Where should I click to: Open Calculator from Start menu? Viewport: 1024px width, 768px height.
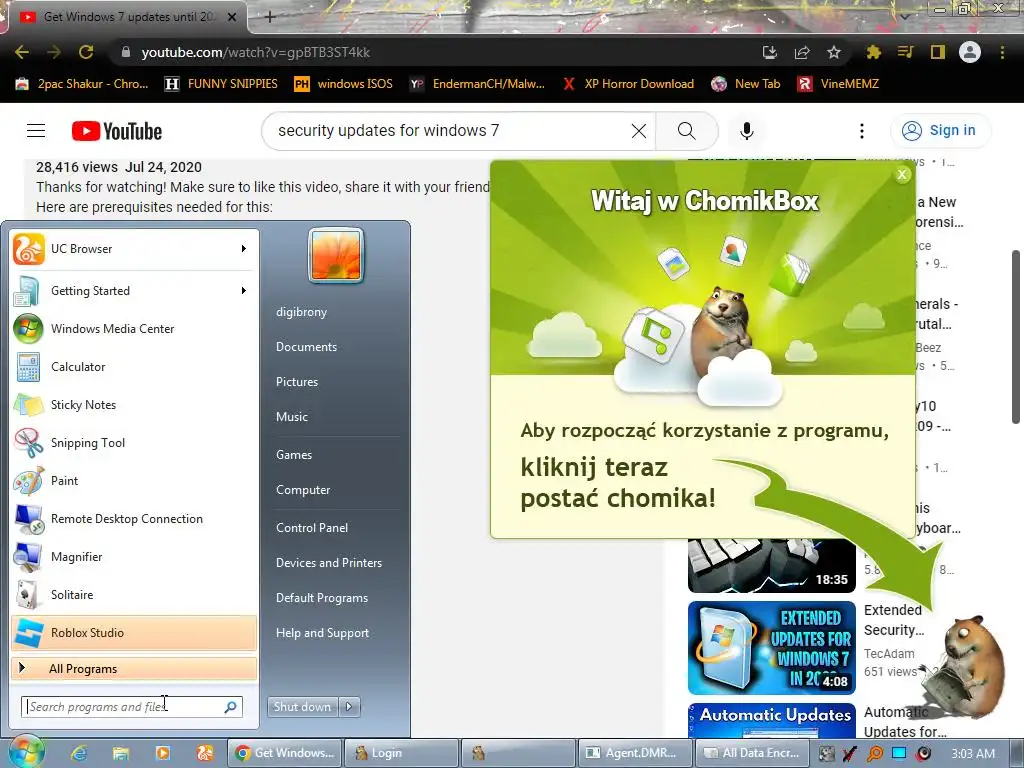[134, 366]
